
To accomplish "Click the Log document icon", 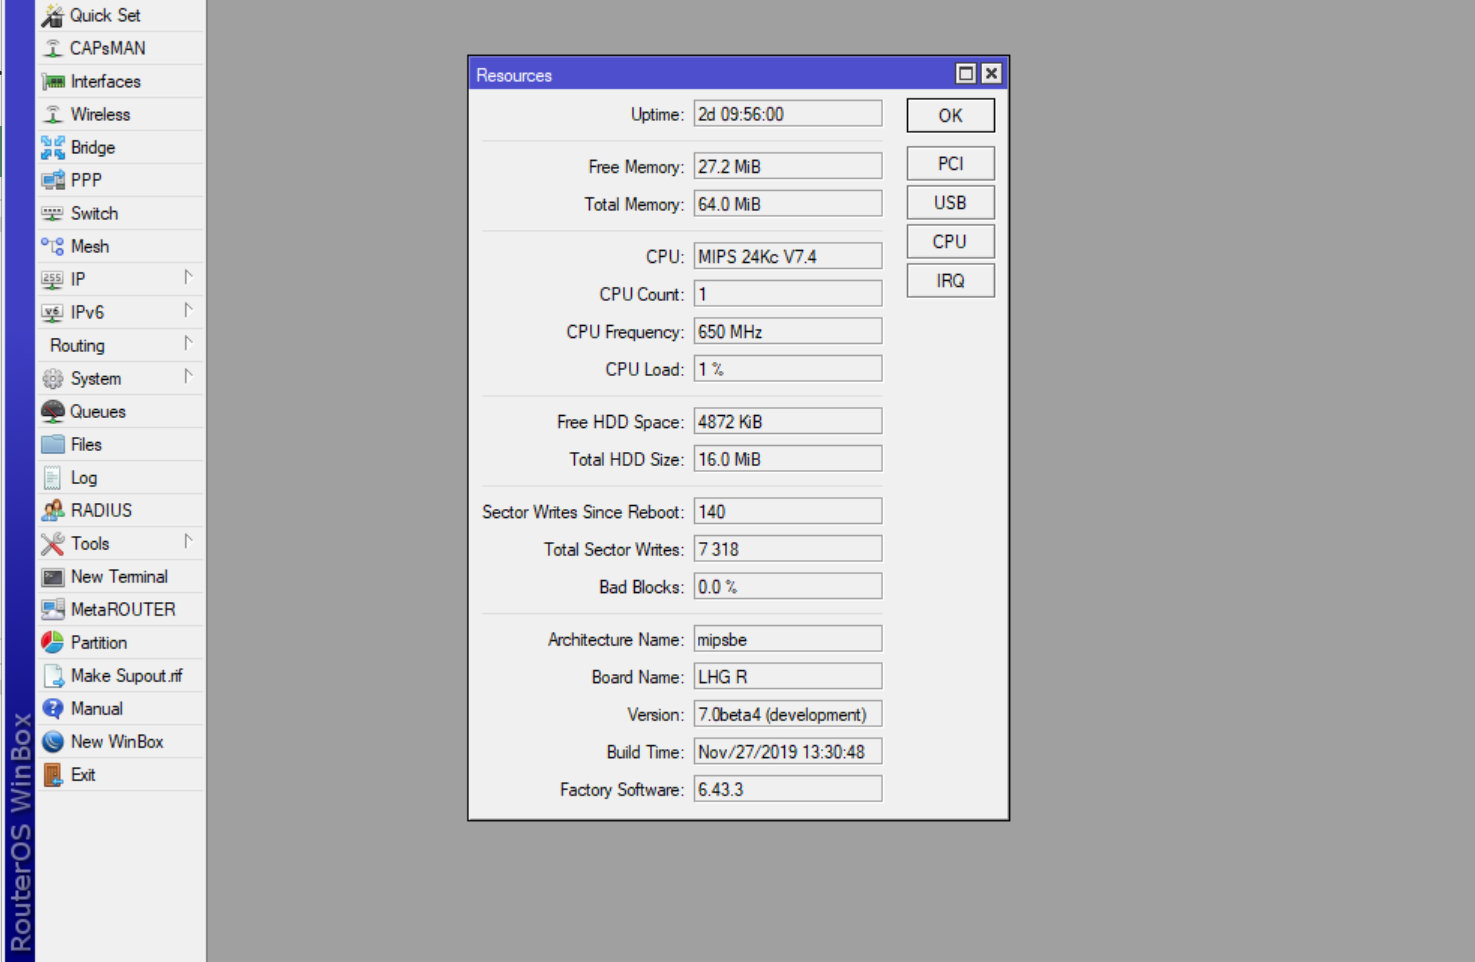I will pos(52,478).
